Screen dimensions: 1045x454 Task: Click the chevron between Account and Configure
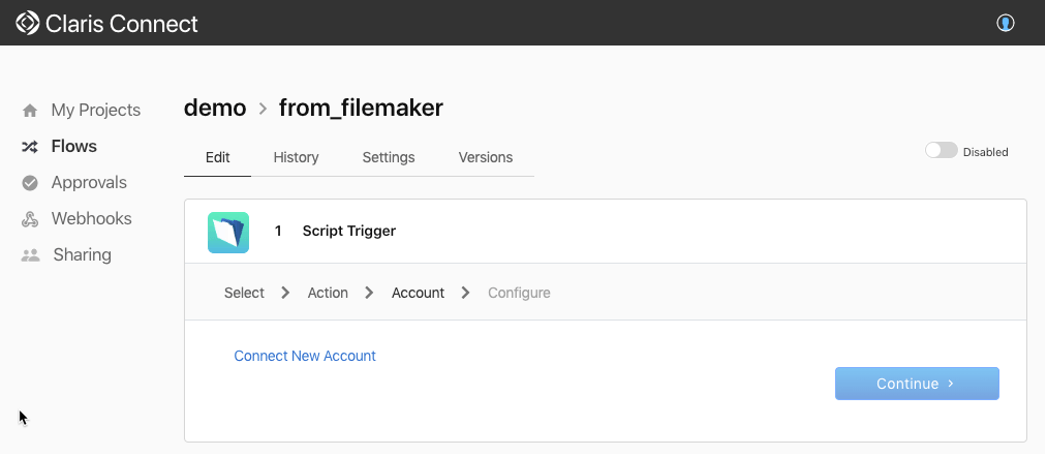point(466,293)
